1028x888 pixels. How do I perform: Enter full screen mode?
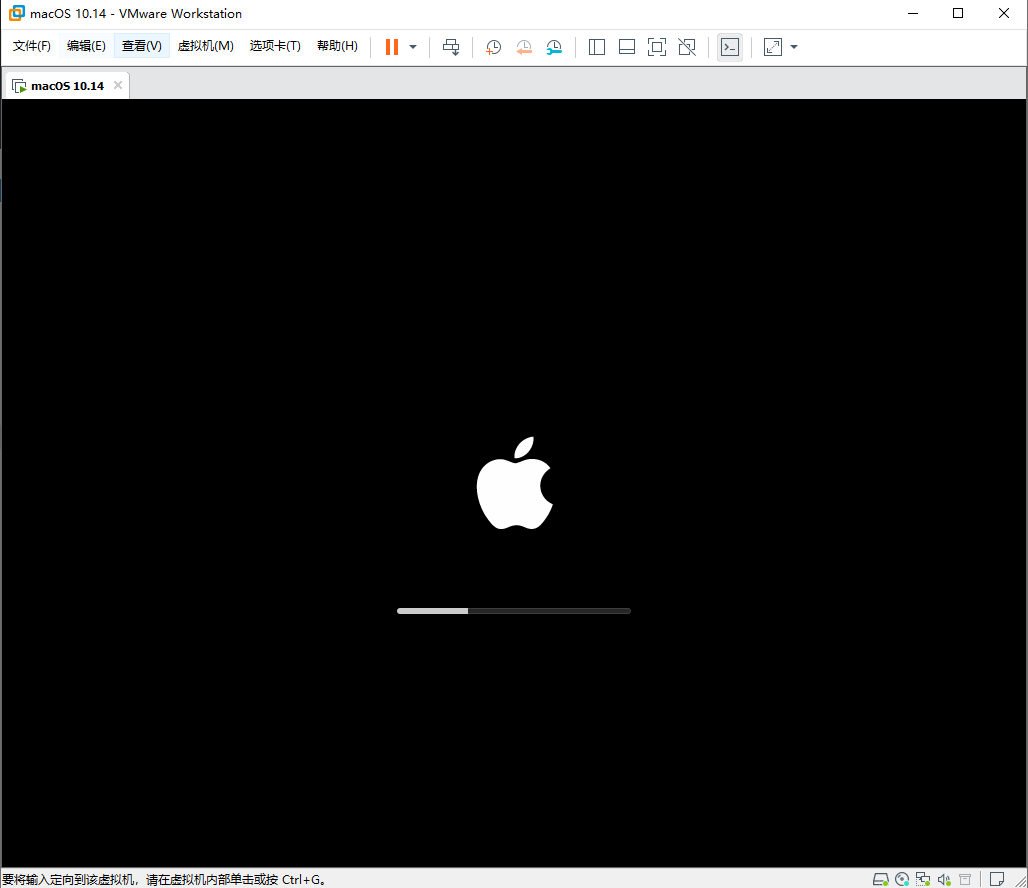click(657, 46)
